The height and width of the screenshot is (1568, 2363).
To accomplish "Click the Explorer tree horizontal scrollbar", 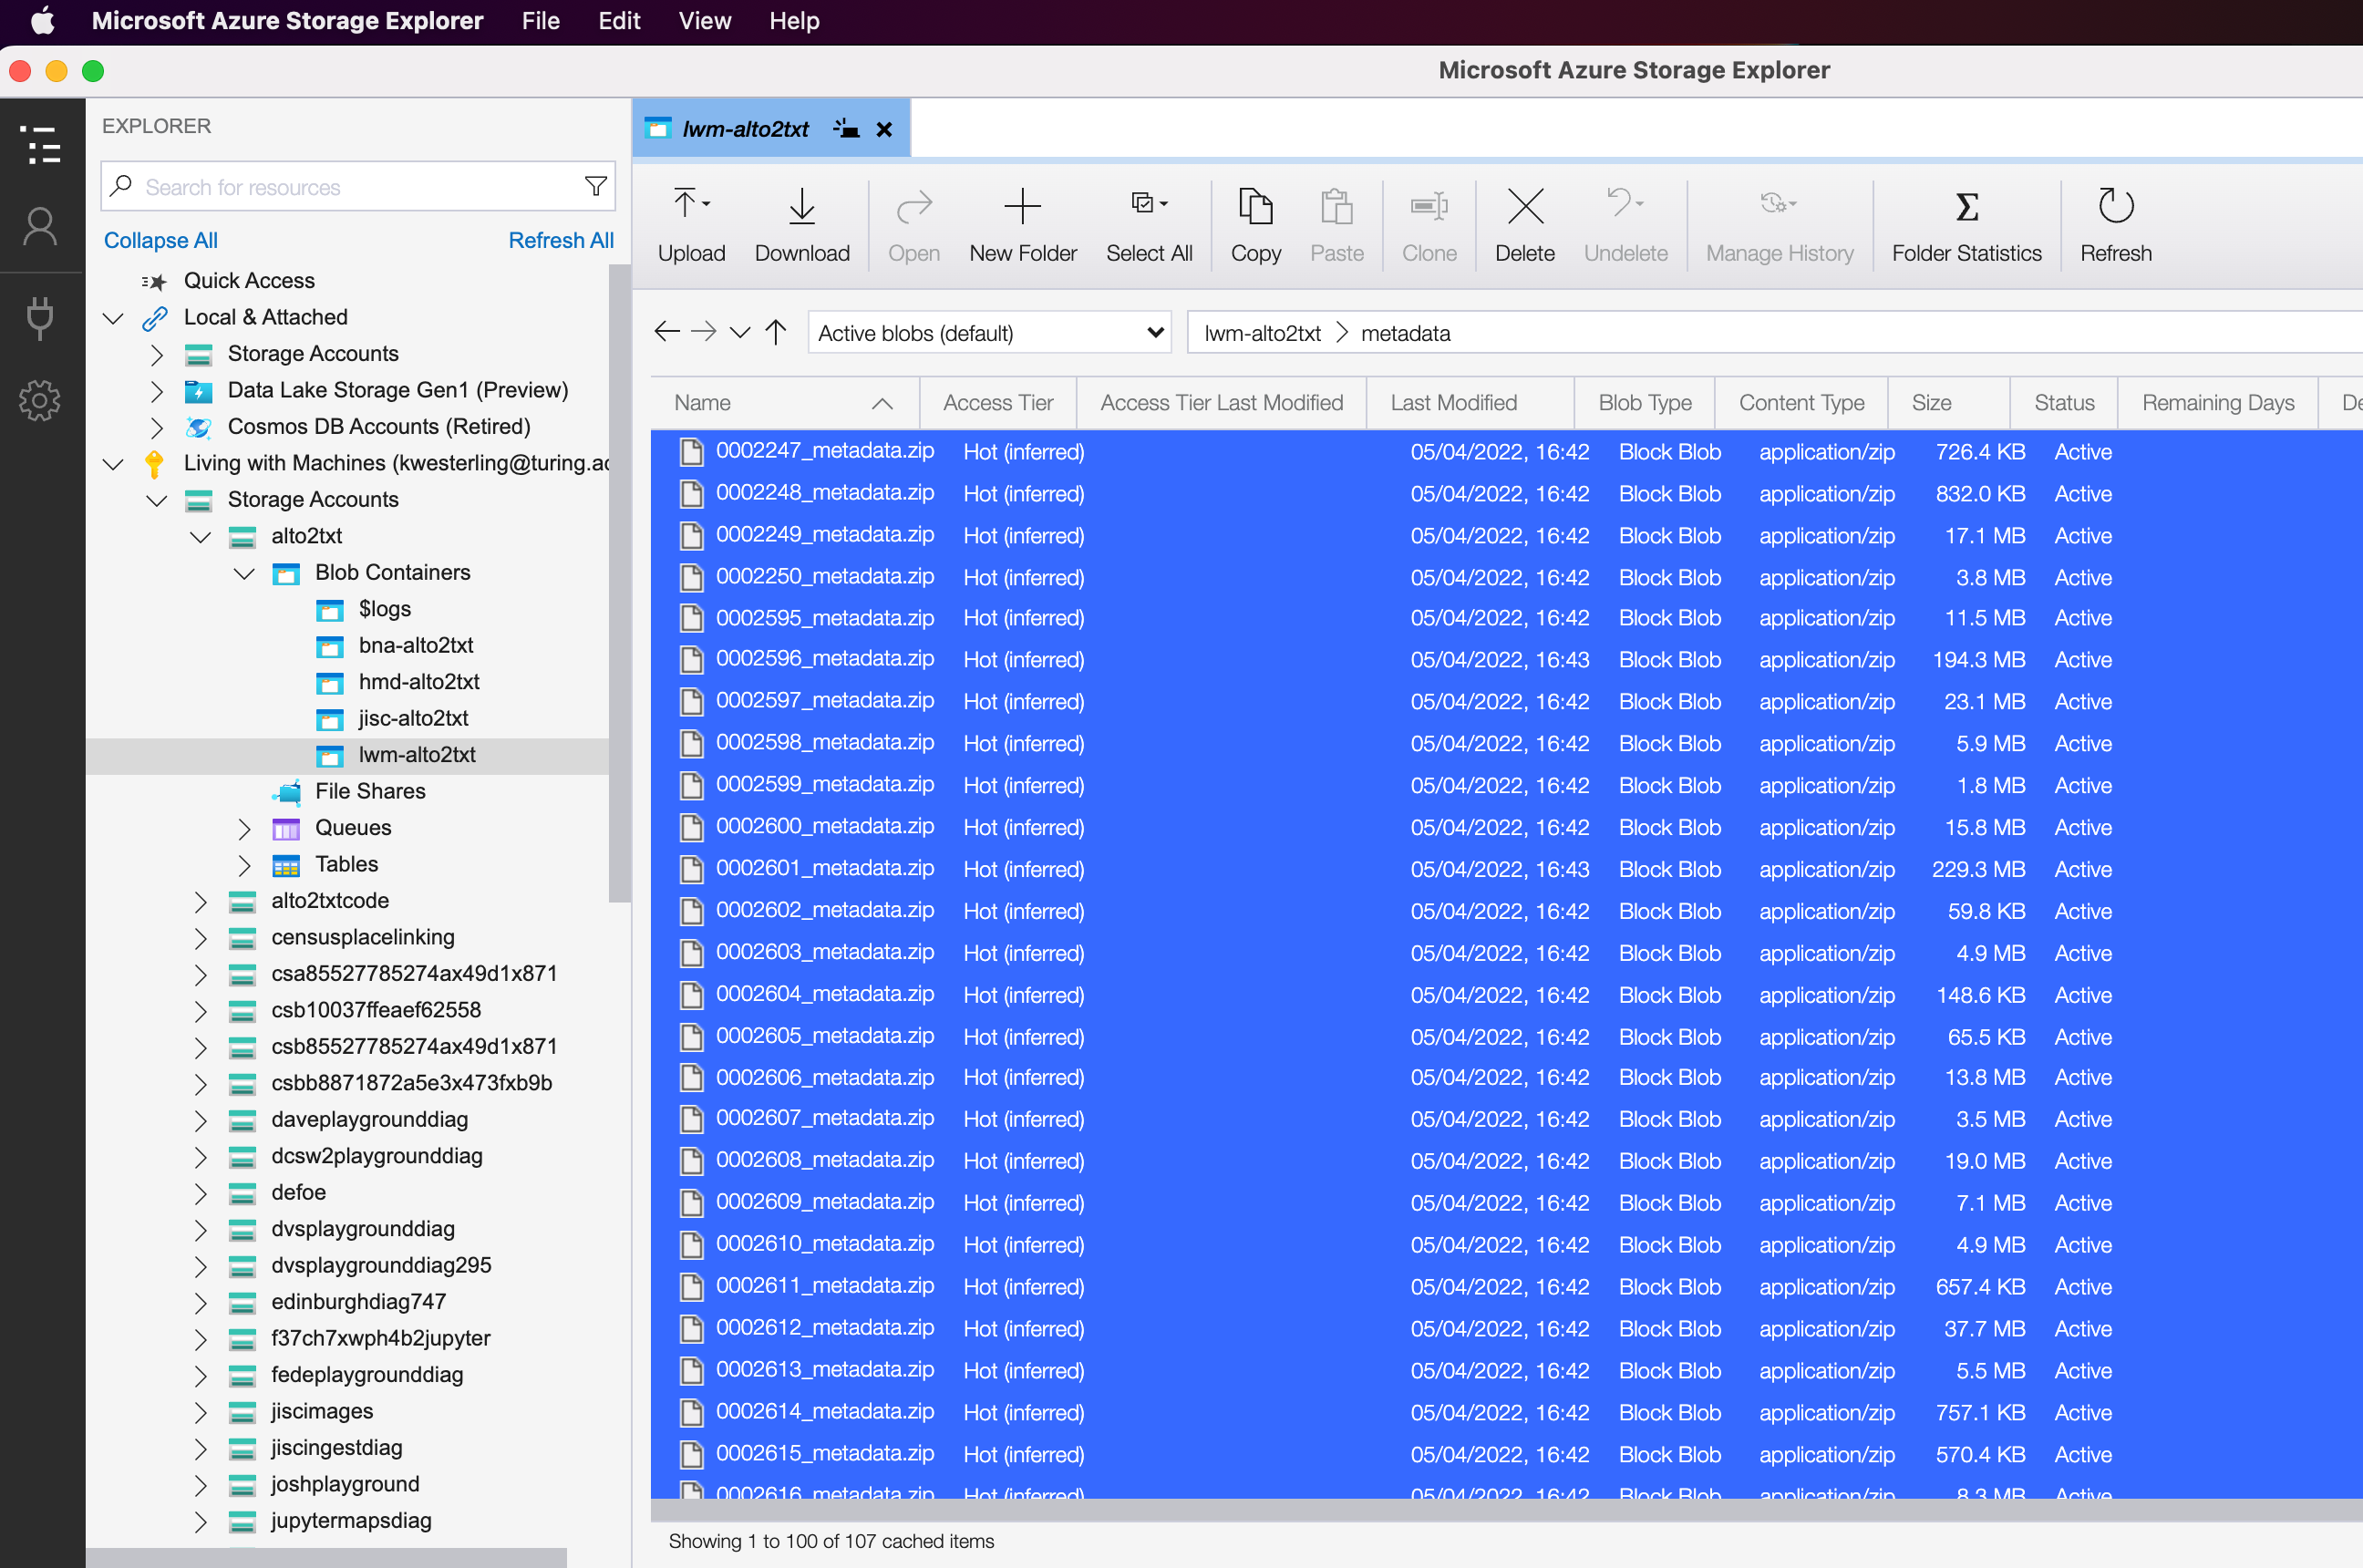I will (x=326, y=1557).
